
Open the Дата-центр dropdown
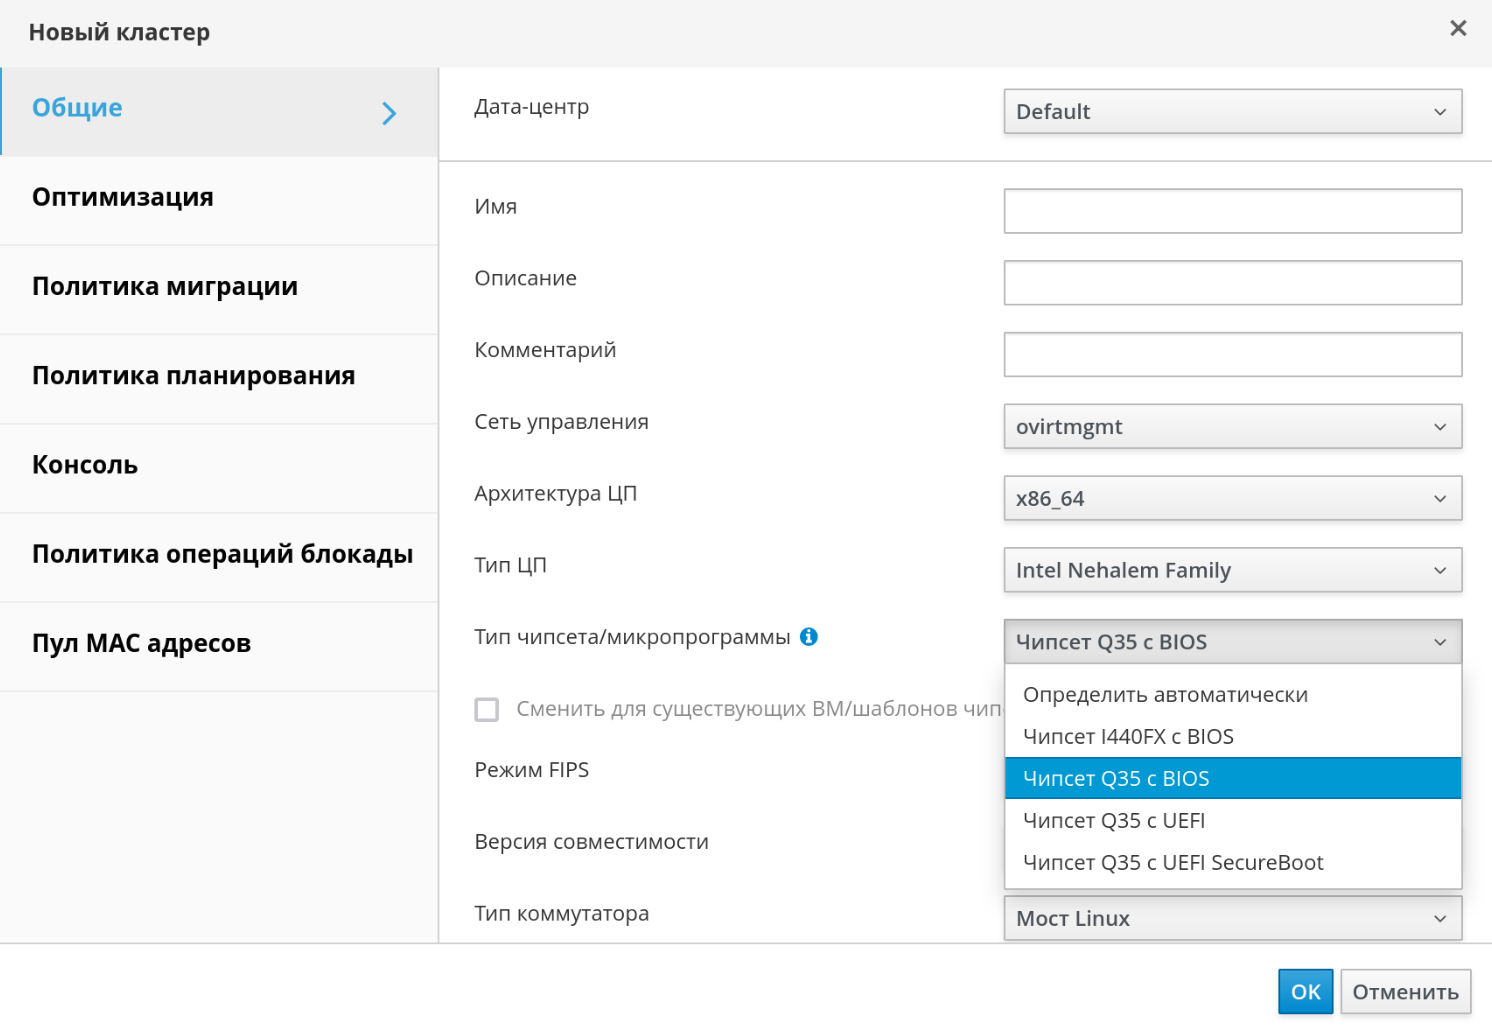coord(1232,112)
